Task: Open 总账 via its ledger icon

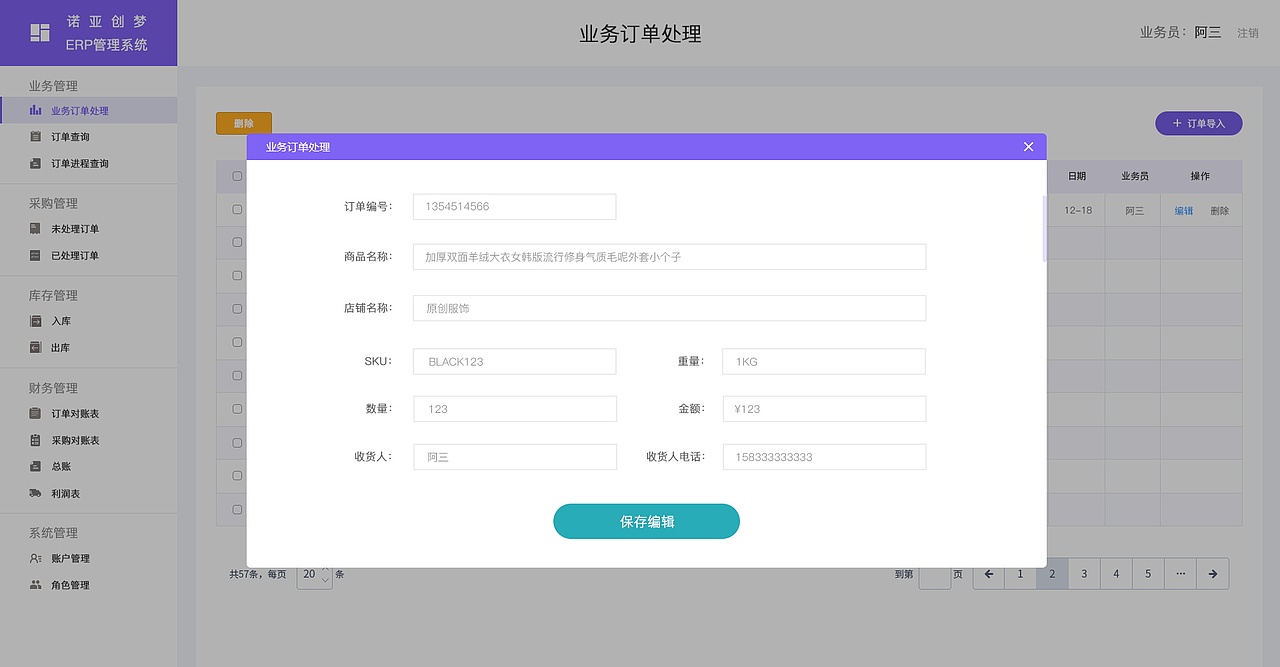Action: pos(35,466)
